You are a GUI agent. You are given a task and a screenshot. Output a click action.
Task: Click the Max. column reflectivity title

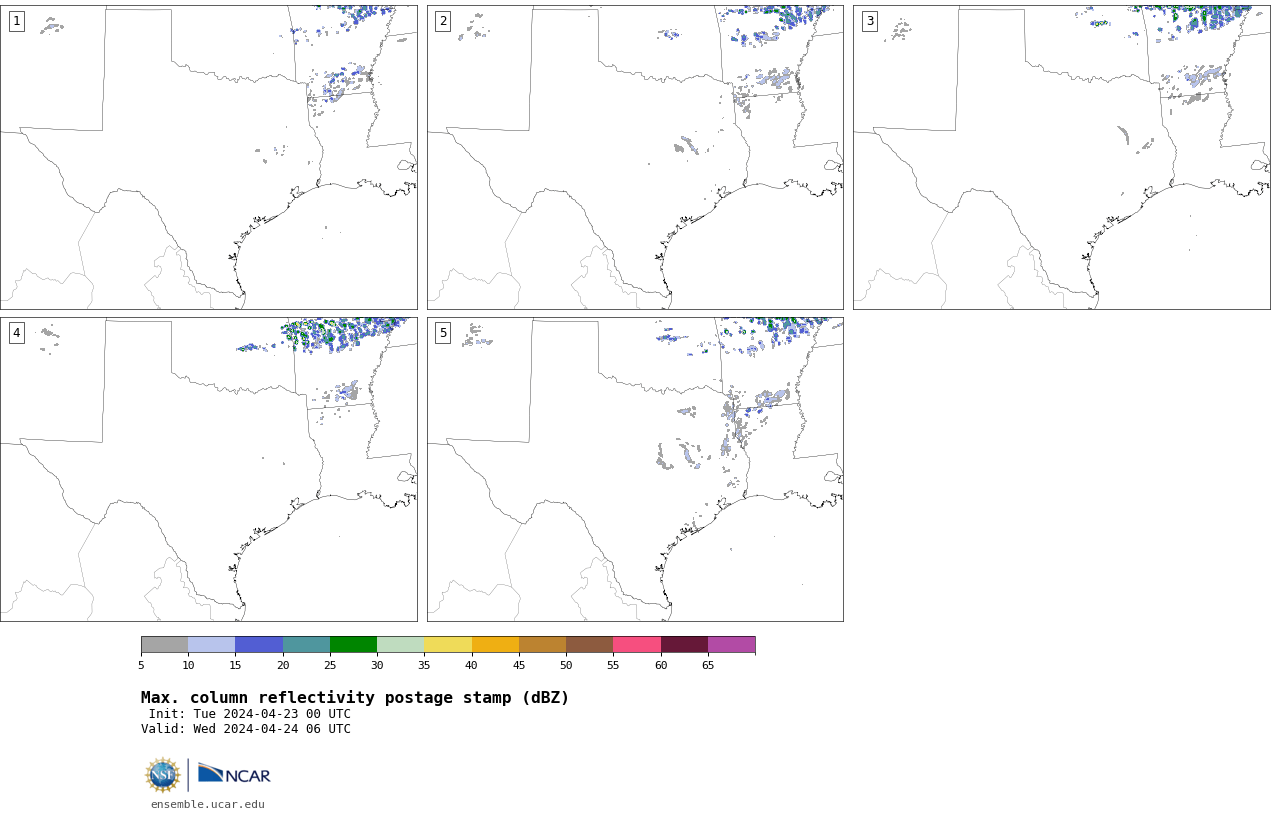(x=355, y=698)
